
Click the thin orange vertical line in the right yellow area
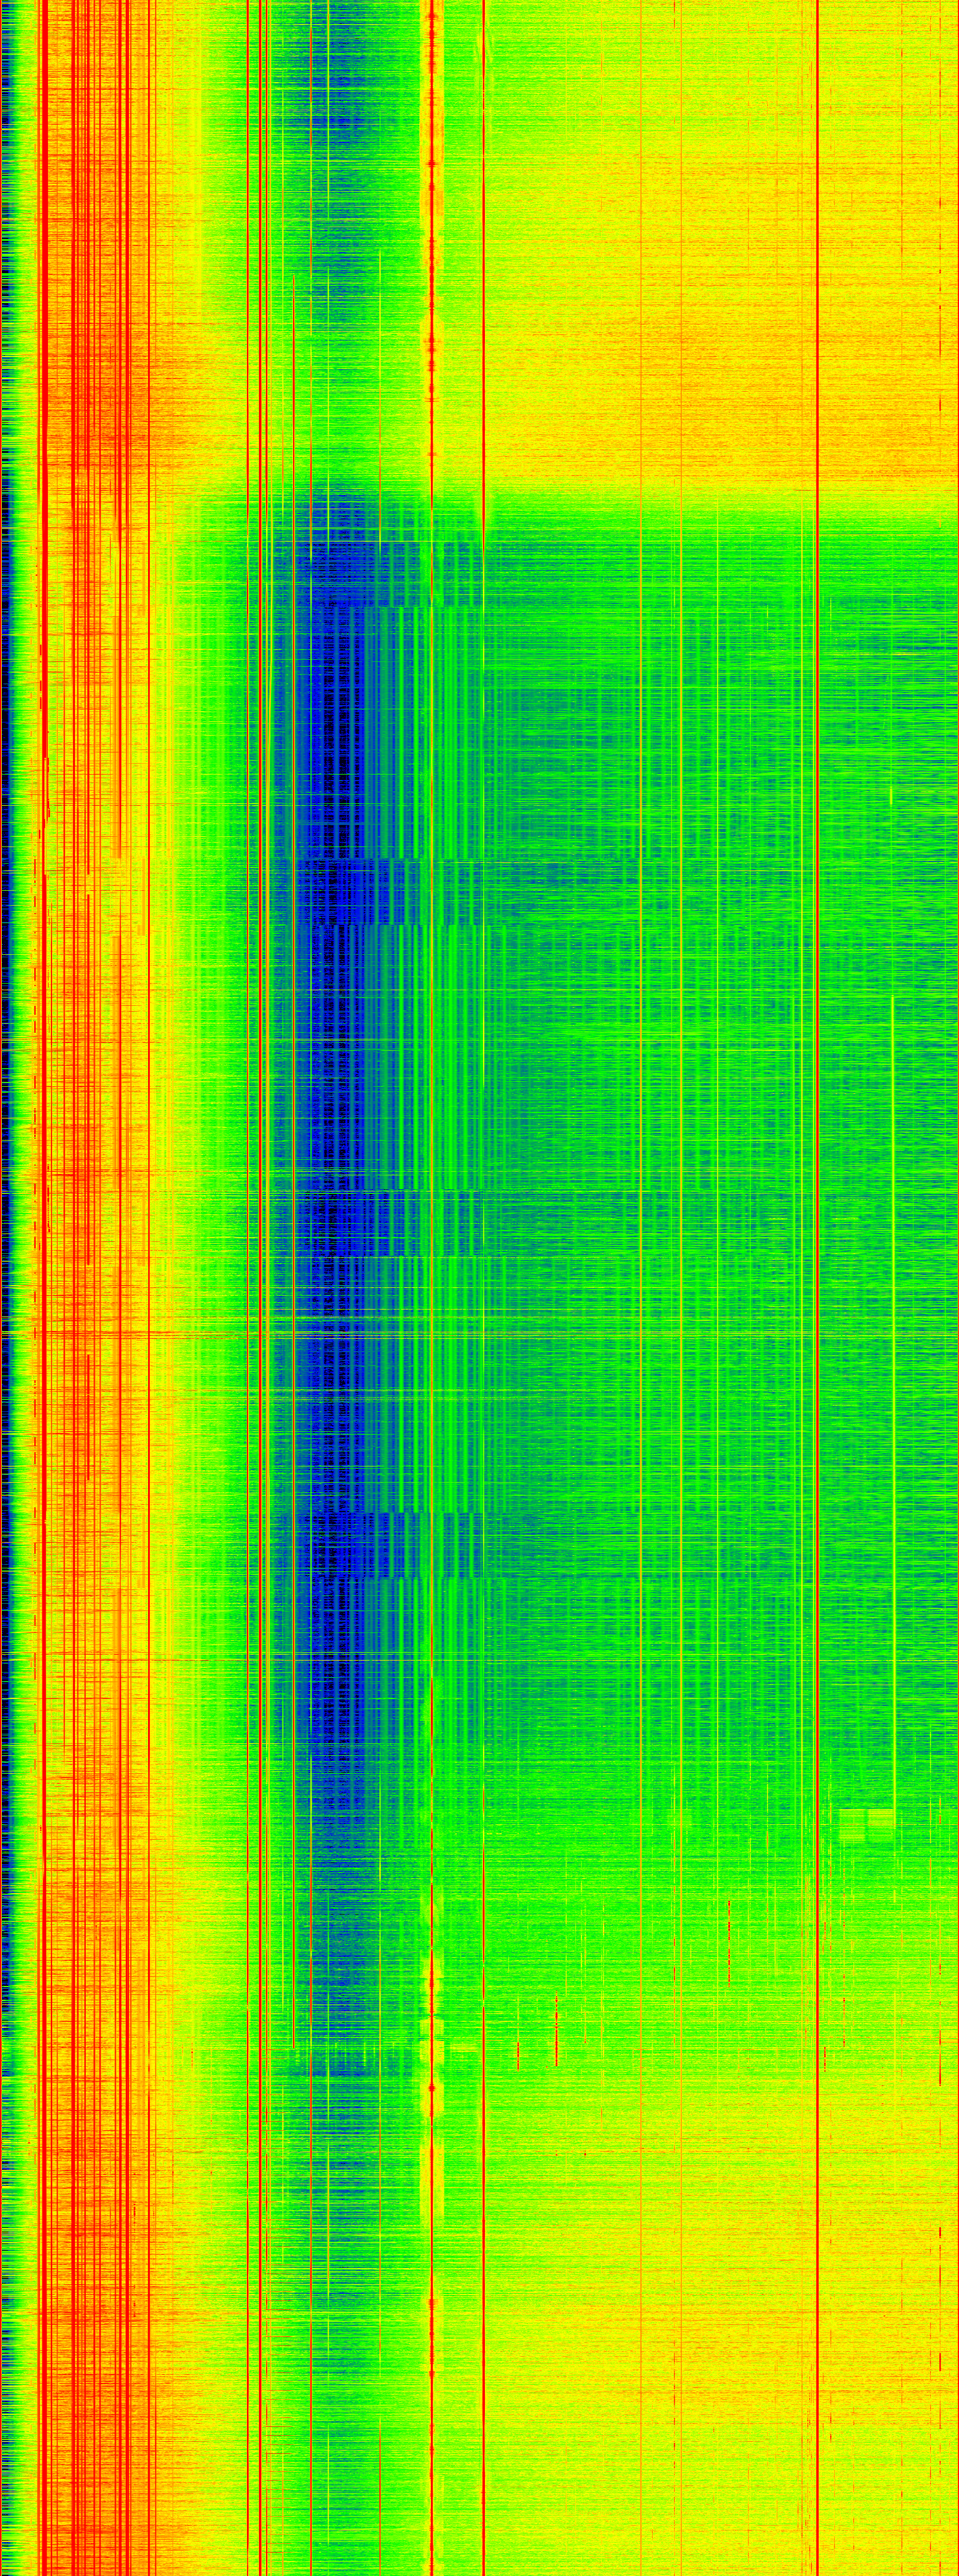(x=641, y=300)
